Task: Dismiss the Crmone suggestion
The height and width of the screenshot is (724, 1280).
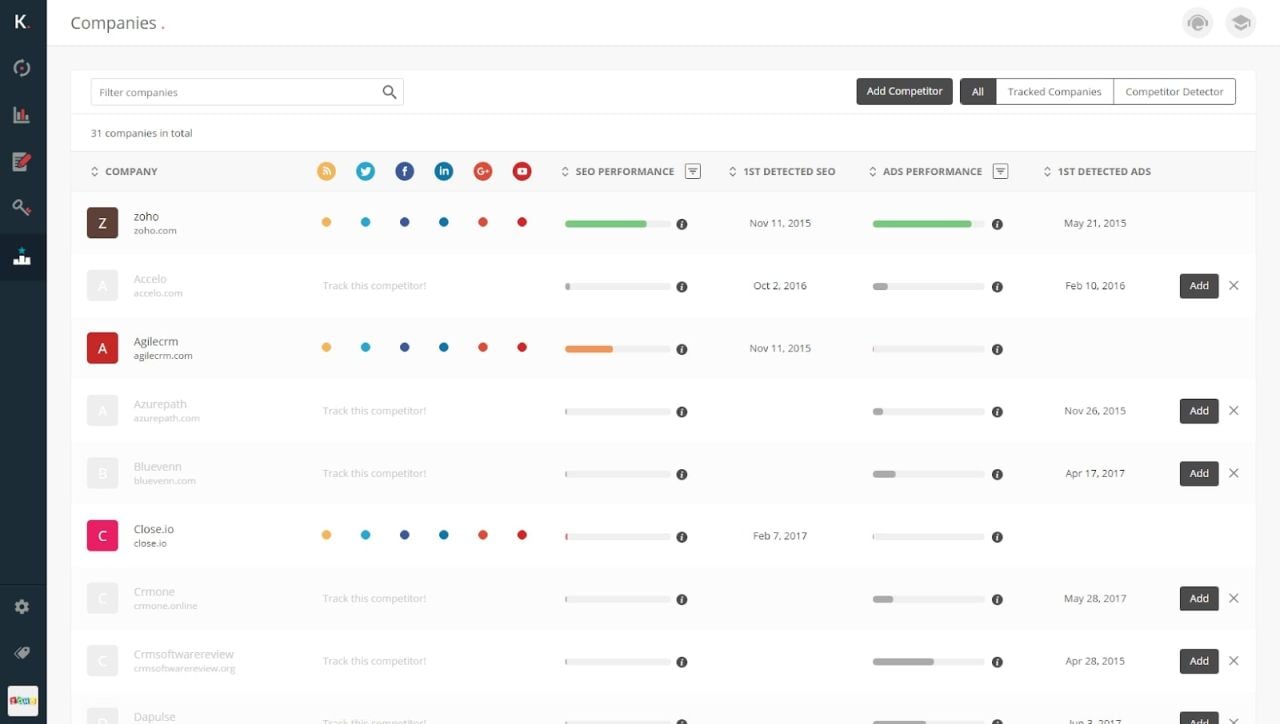Action: (x=1234, y=598)
